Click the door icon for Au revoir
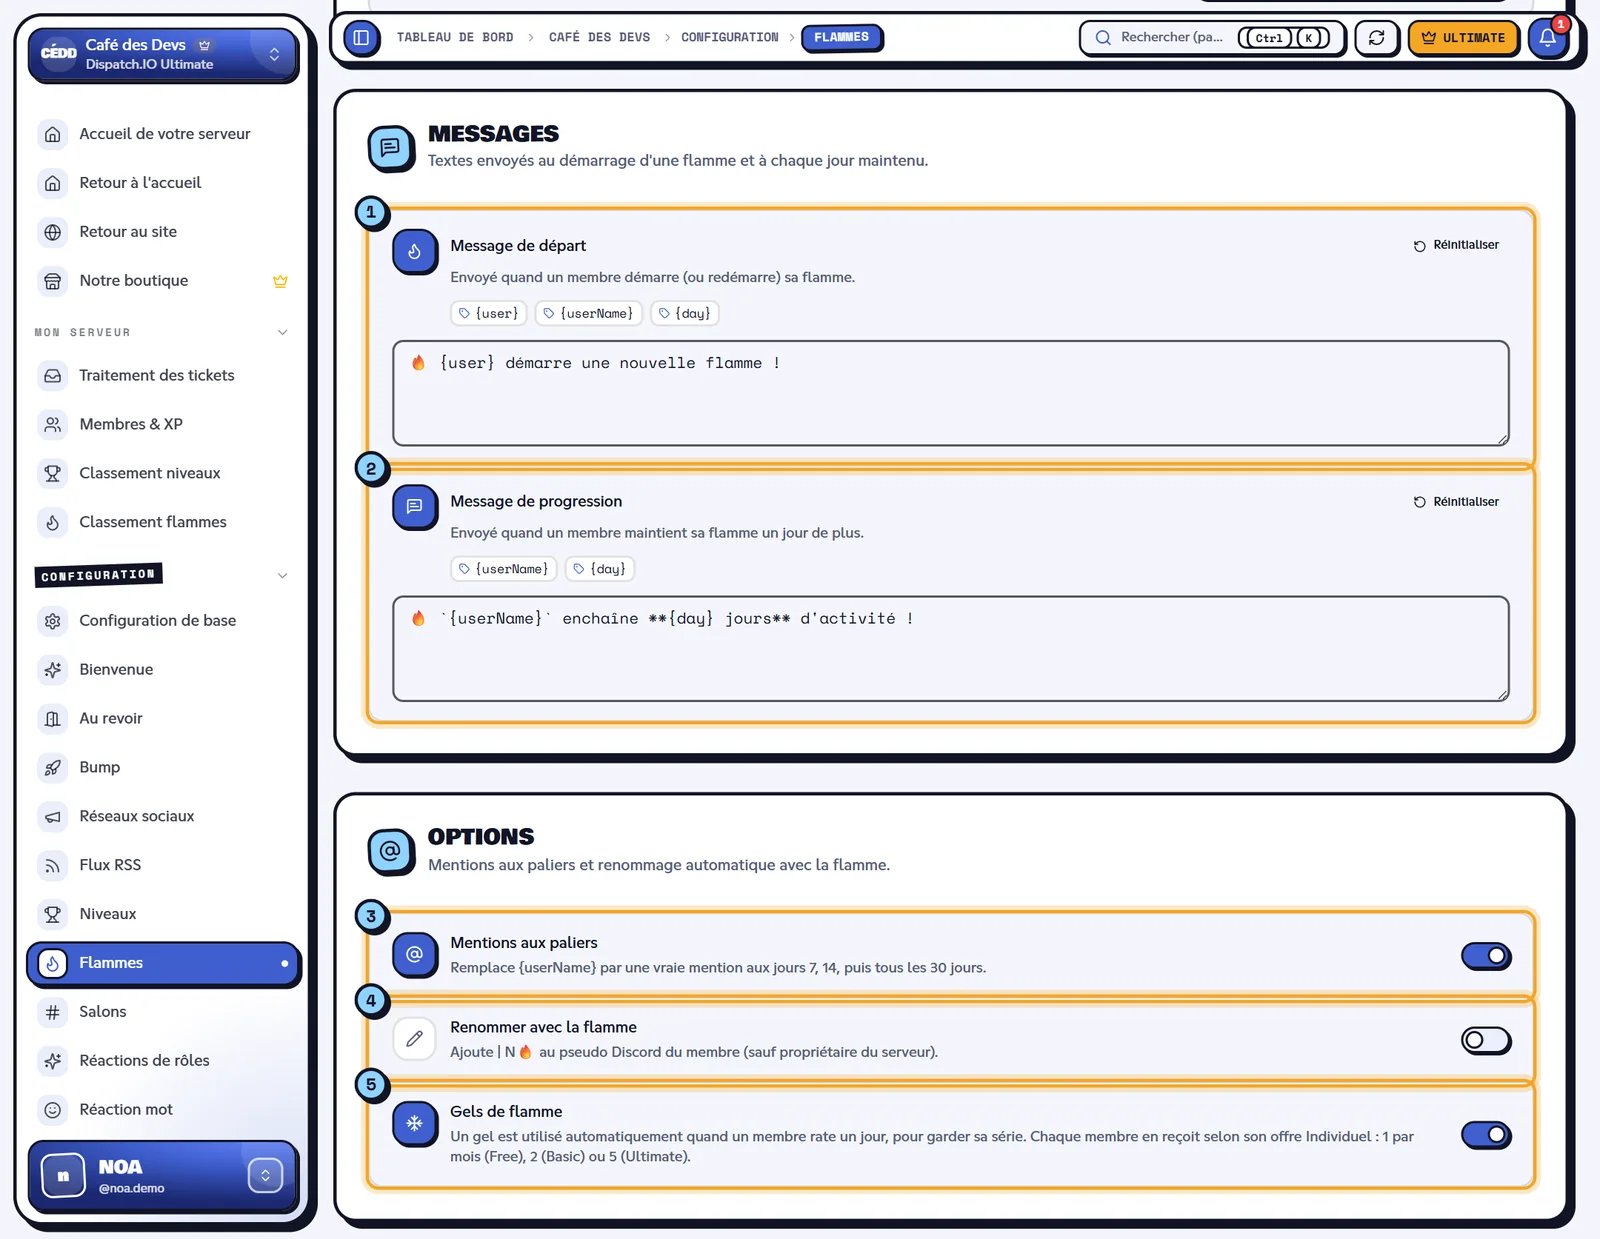This screenshot has height=1239, width=1600. click(53, 719)
